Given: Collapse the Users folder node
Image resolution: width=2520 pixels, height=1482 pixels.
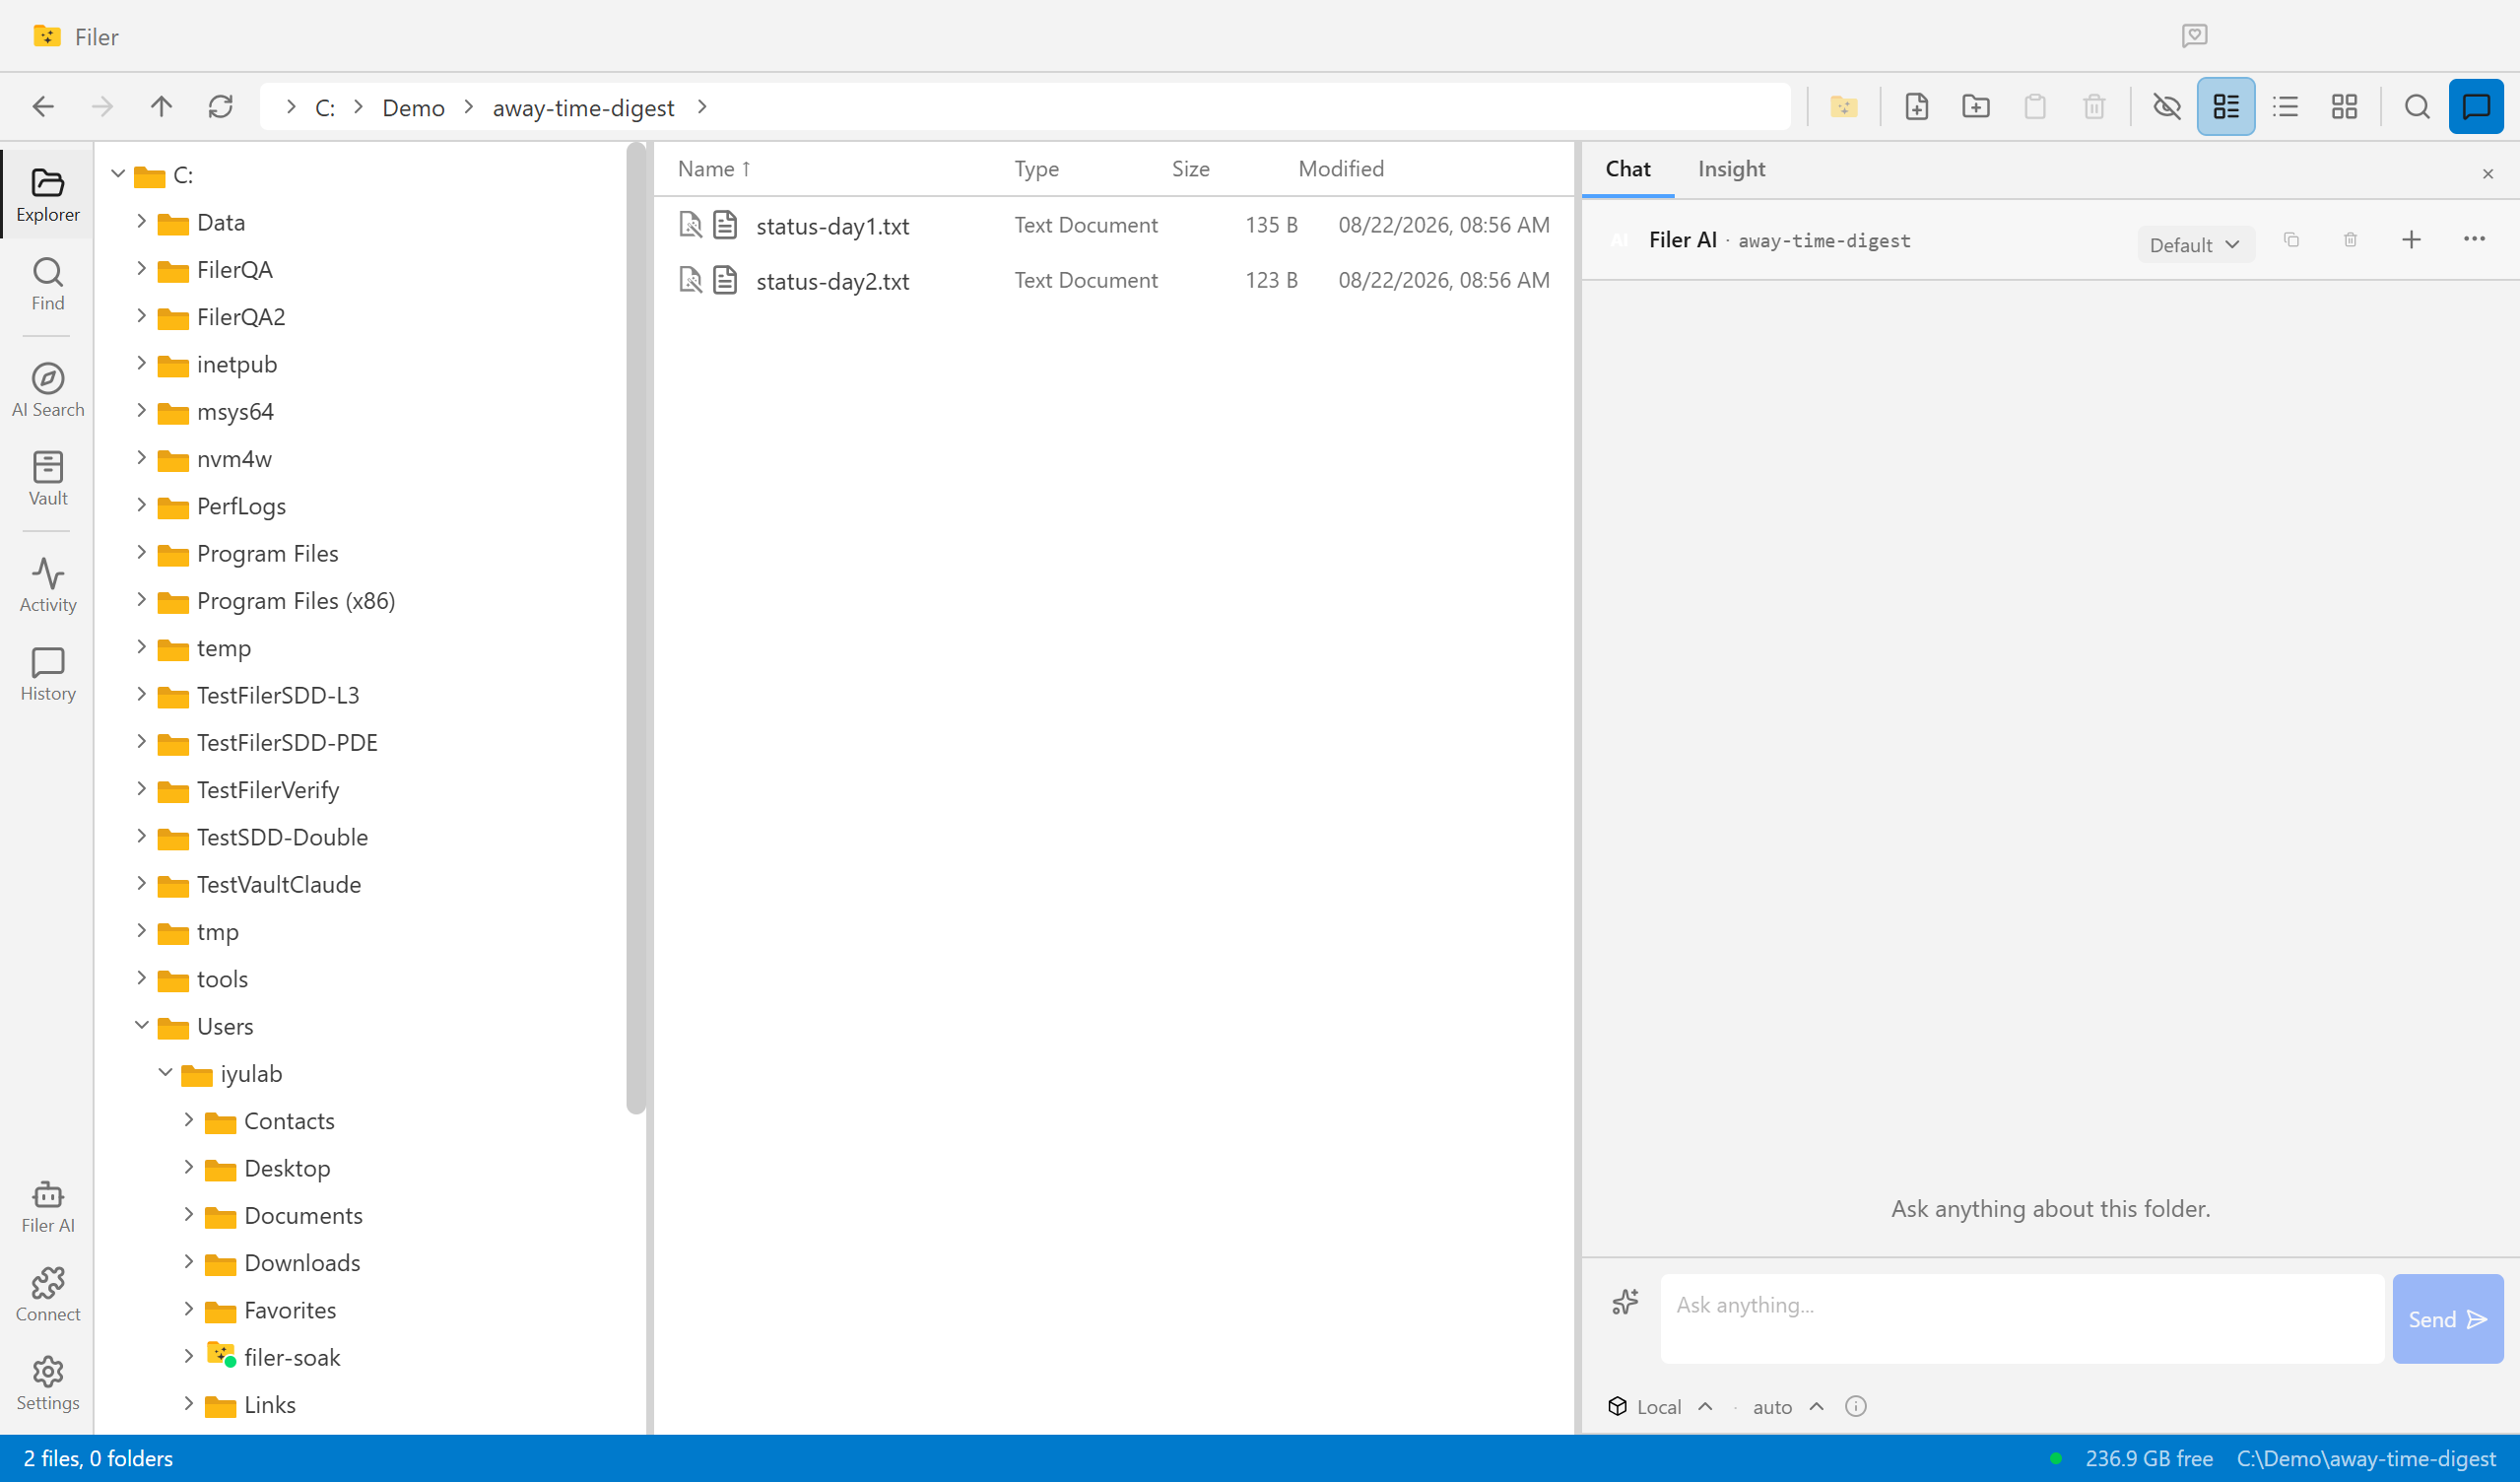Looking at the screenshot, I should click(141, 1026).
